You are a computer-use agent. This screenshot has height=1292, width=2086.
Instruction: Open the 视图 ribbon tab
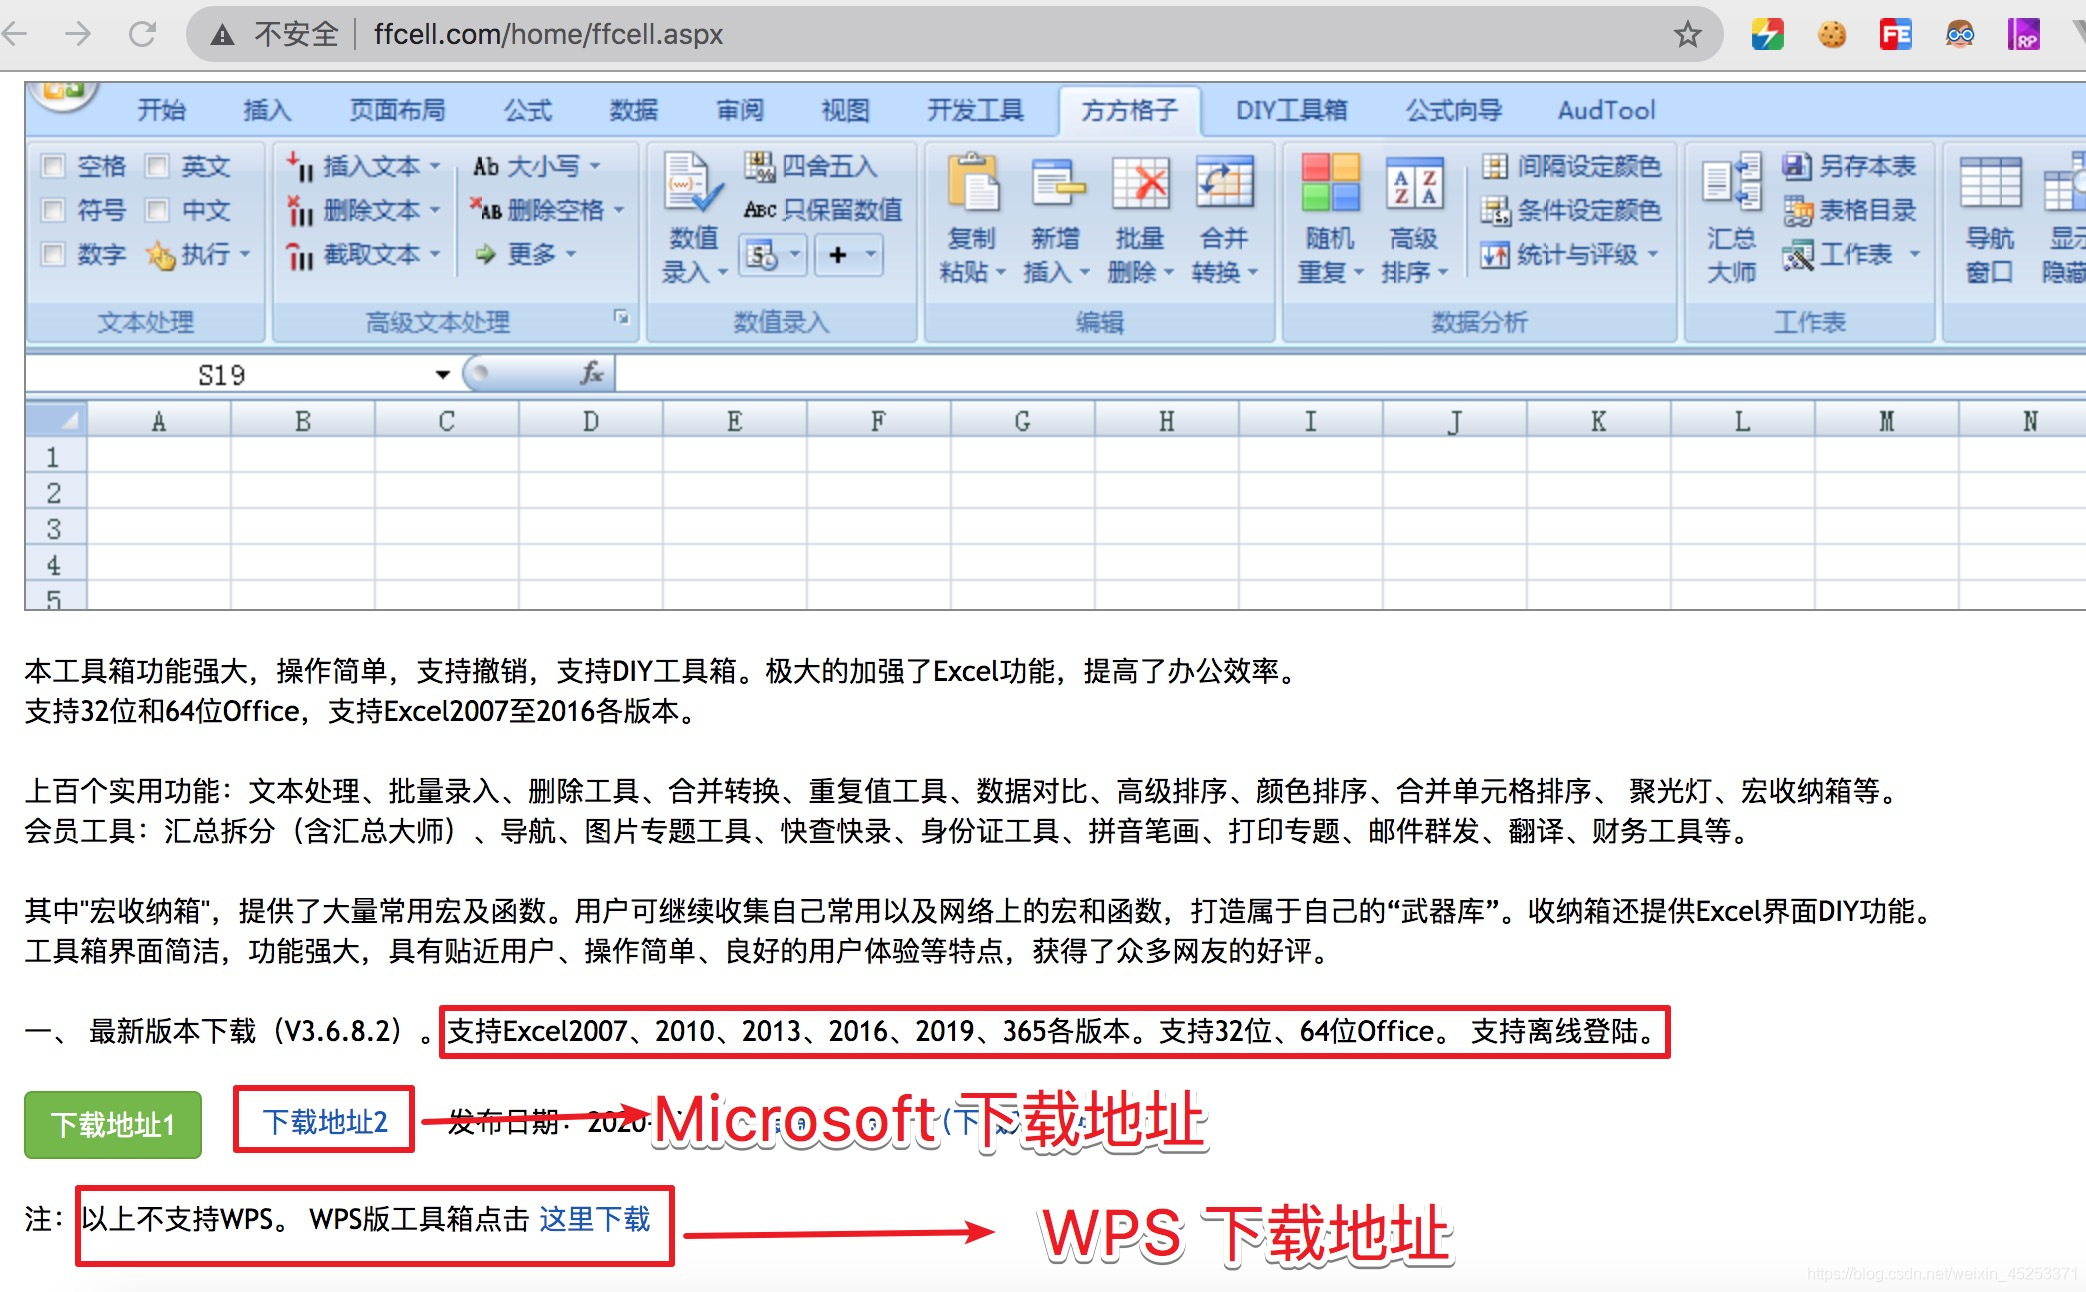(846, 110)
